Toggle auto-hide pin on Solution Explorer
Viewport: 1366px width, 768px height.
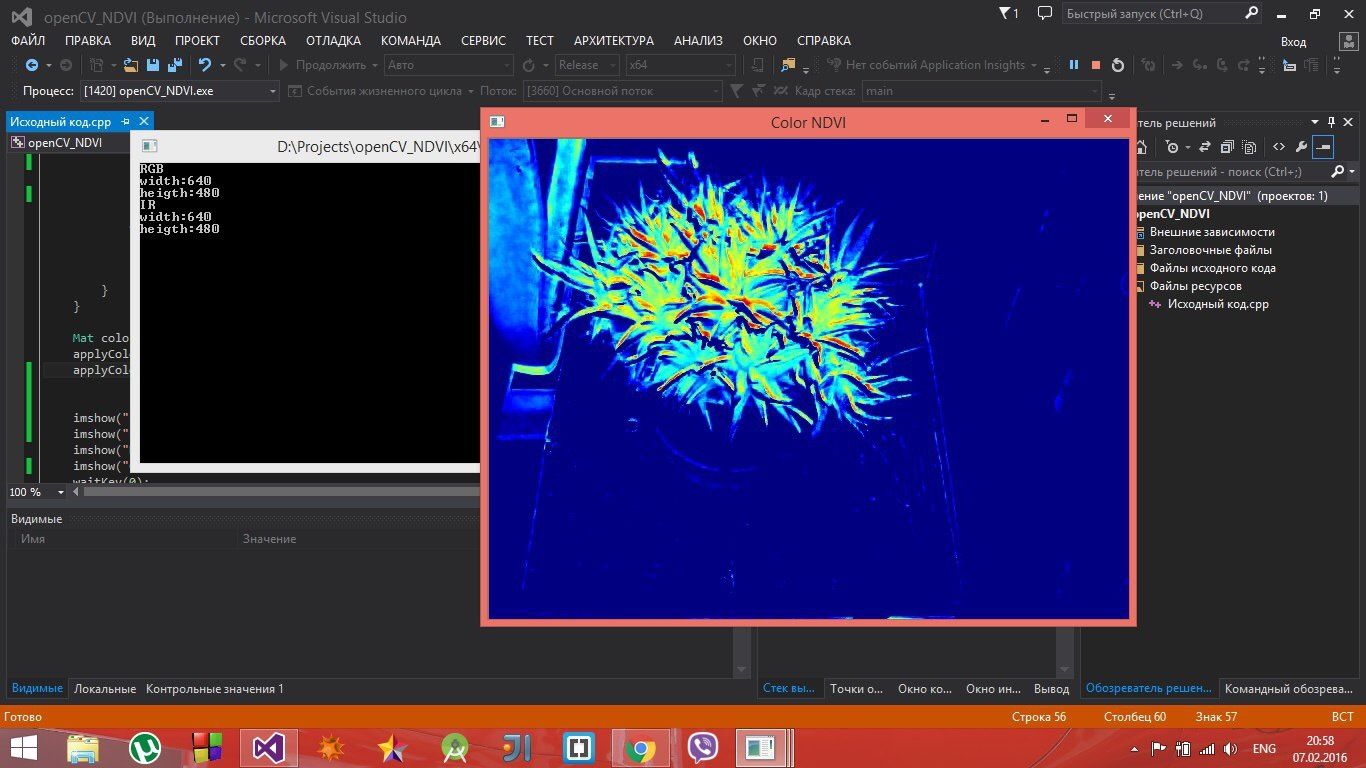pyautogui.click(x=1331, y=123)
